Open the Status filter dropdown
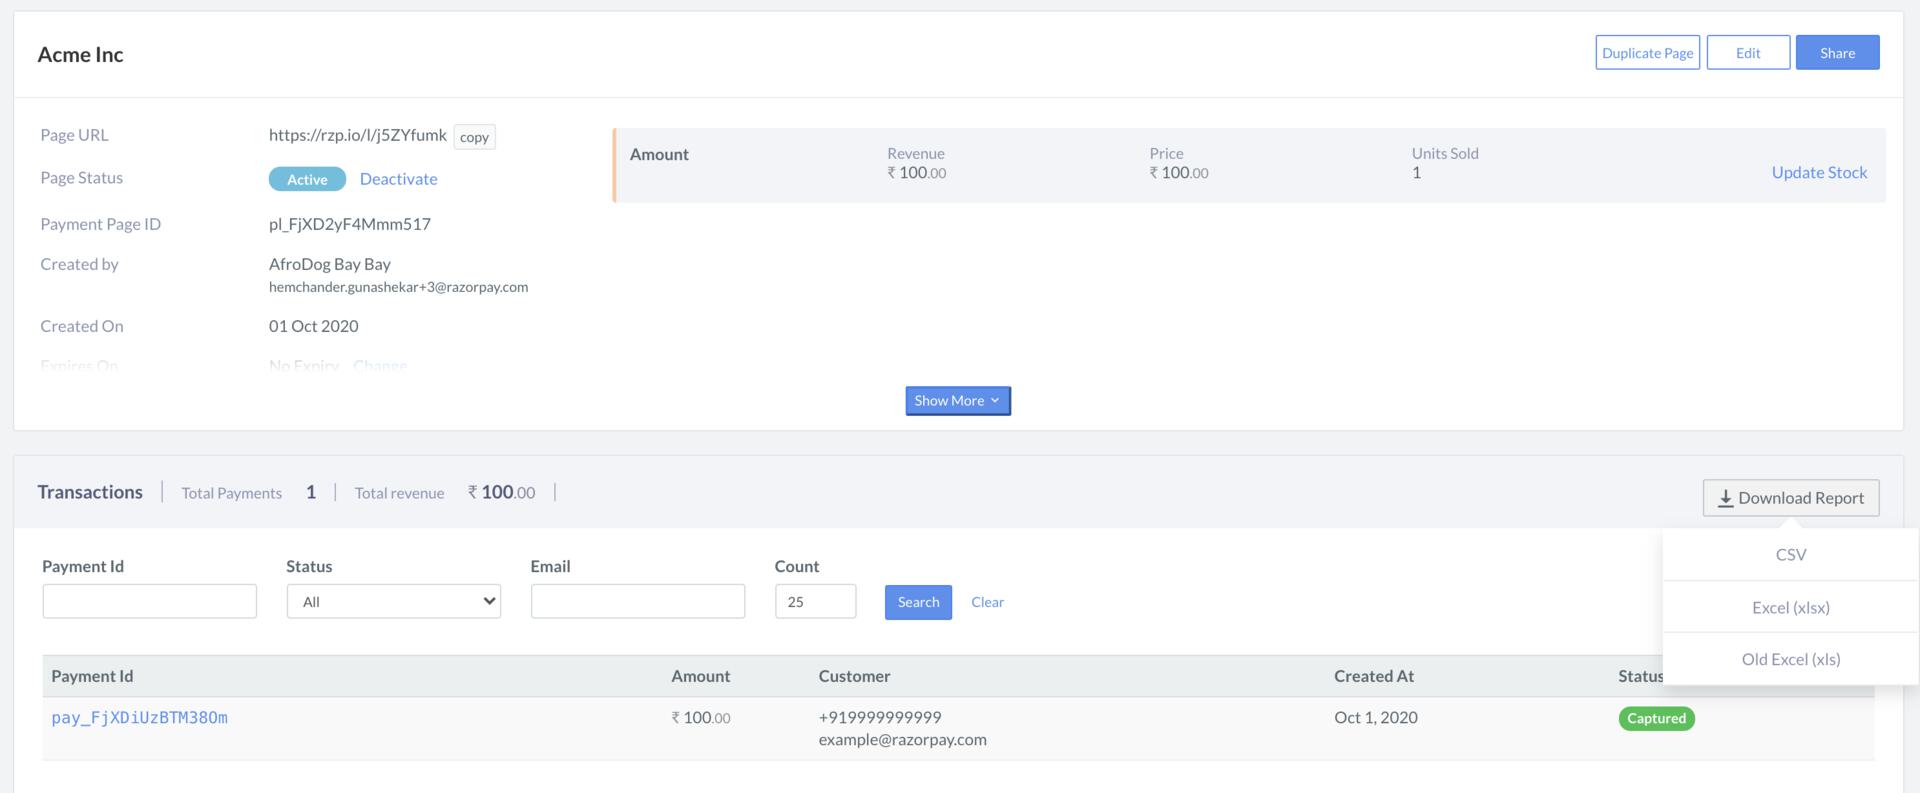 [394, 601]
